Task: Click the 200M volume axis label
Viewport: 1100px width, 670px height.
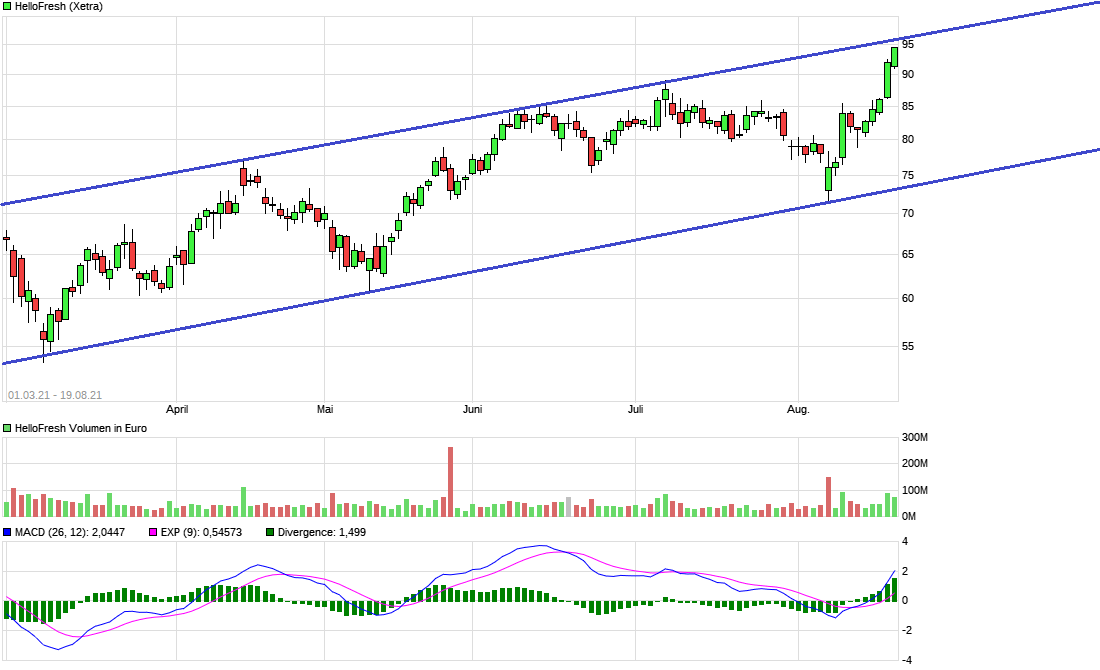Action: tap(915, 463)
